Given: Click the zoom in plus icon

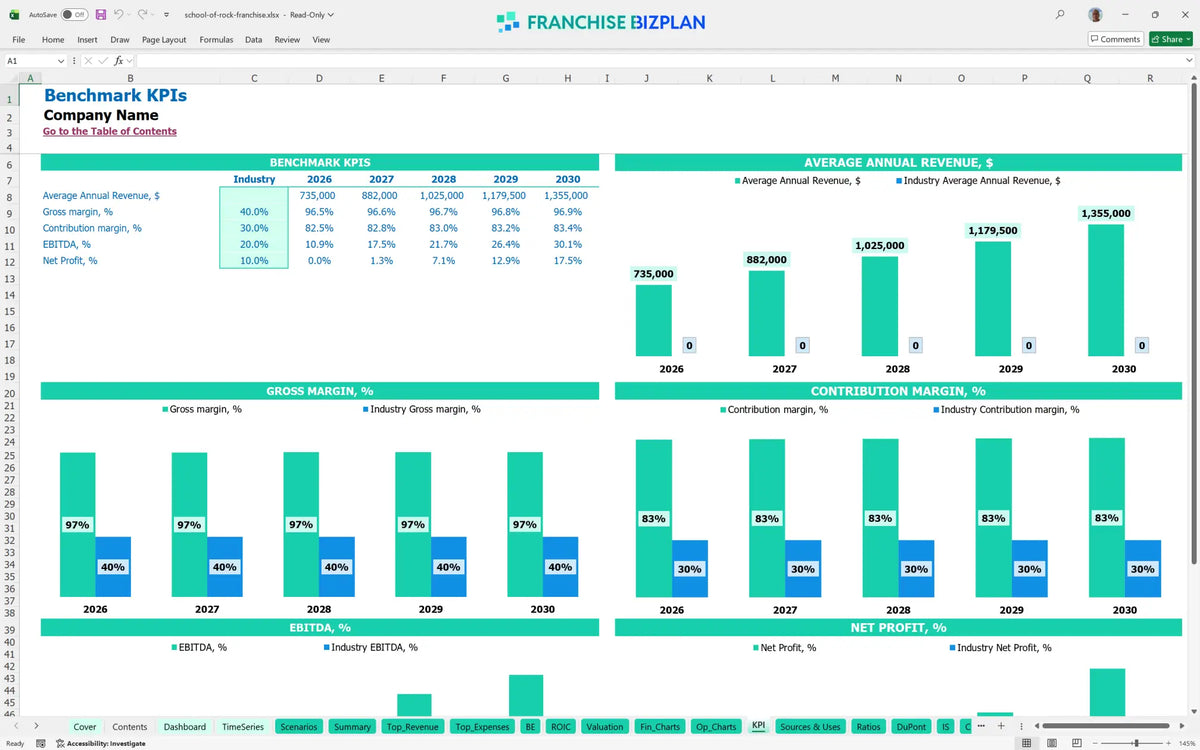Looking at the screenshot, I should (1168, 743).
